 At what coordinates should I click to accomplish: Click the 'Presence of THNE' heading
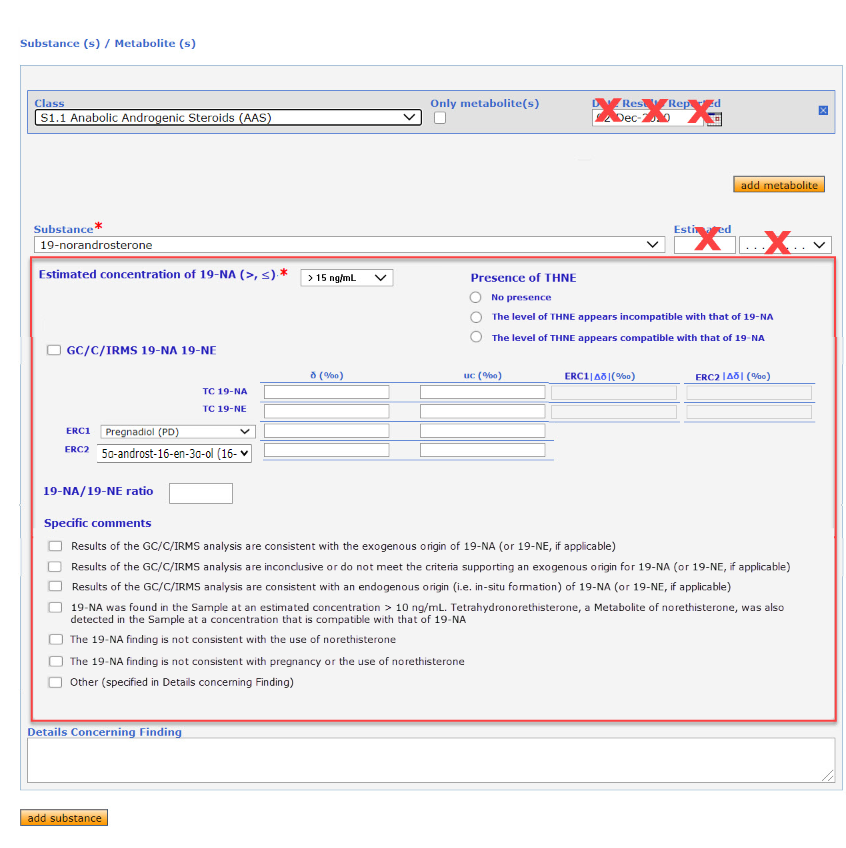pyautogui.click(x=523, y=277)
